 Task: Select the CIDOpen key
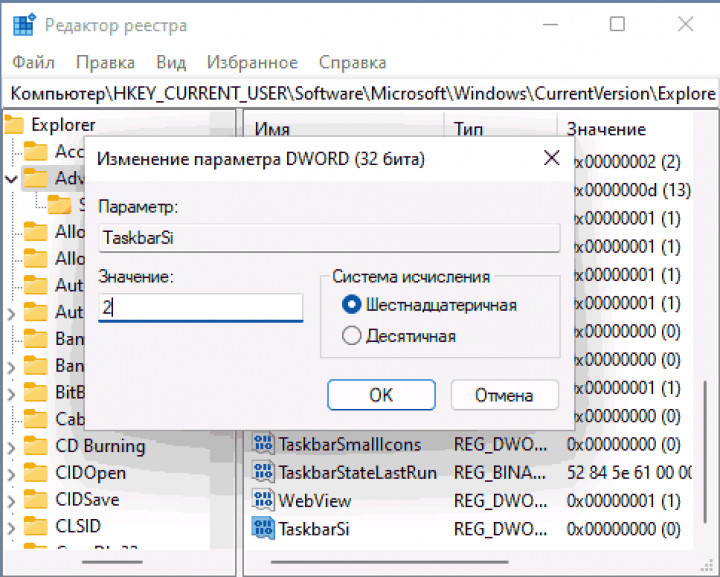(90, 473)
